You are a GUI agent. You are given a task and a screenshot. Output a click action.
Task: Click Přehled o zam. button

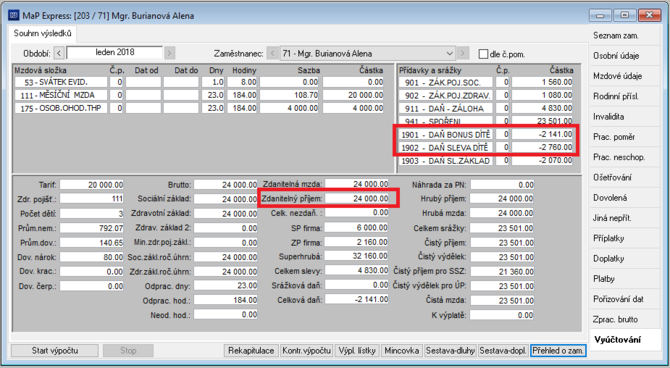(558, 351)
